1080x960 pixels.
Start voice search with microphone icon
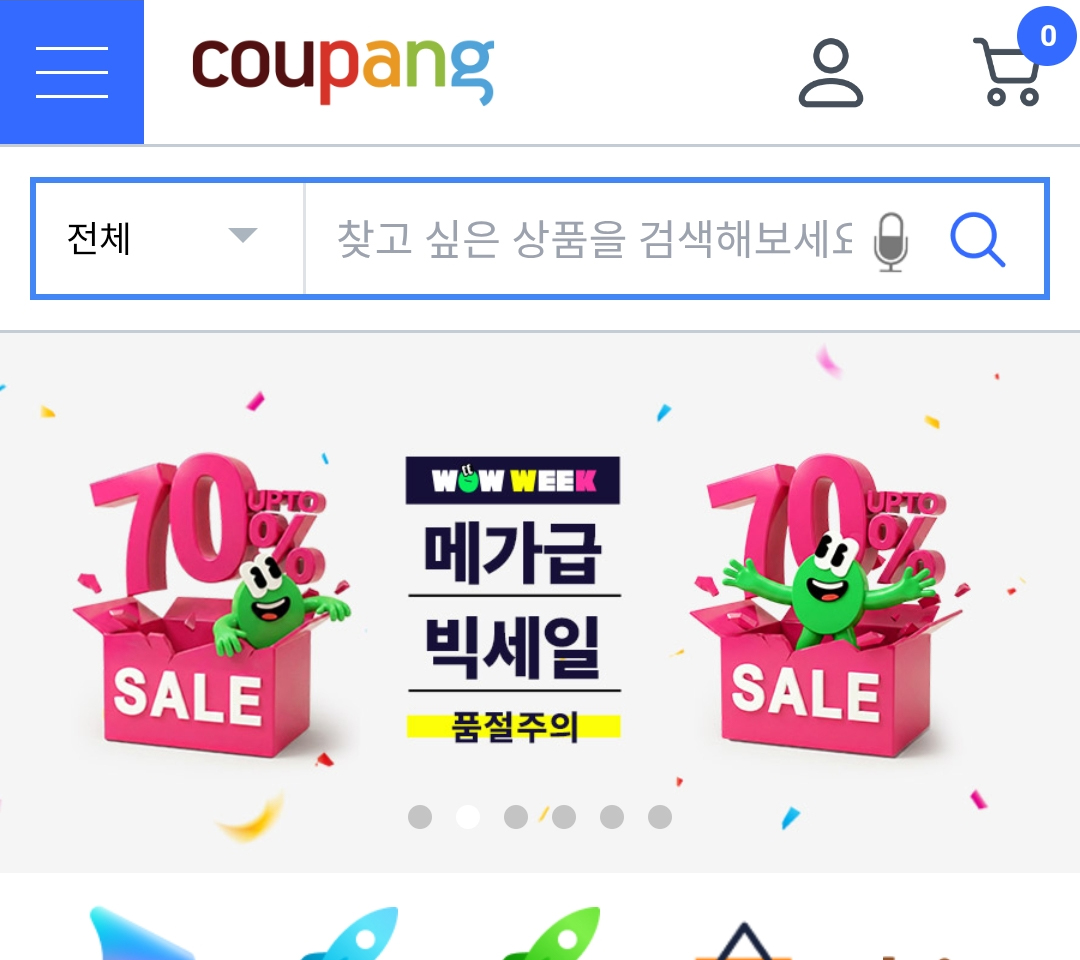pyautogui.click(x=891, y=242)
